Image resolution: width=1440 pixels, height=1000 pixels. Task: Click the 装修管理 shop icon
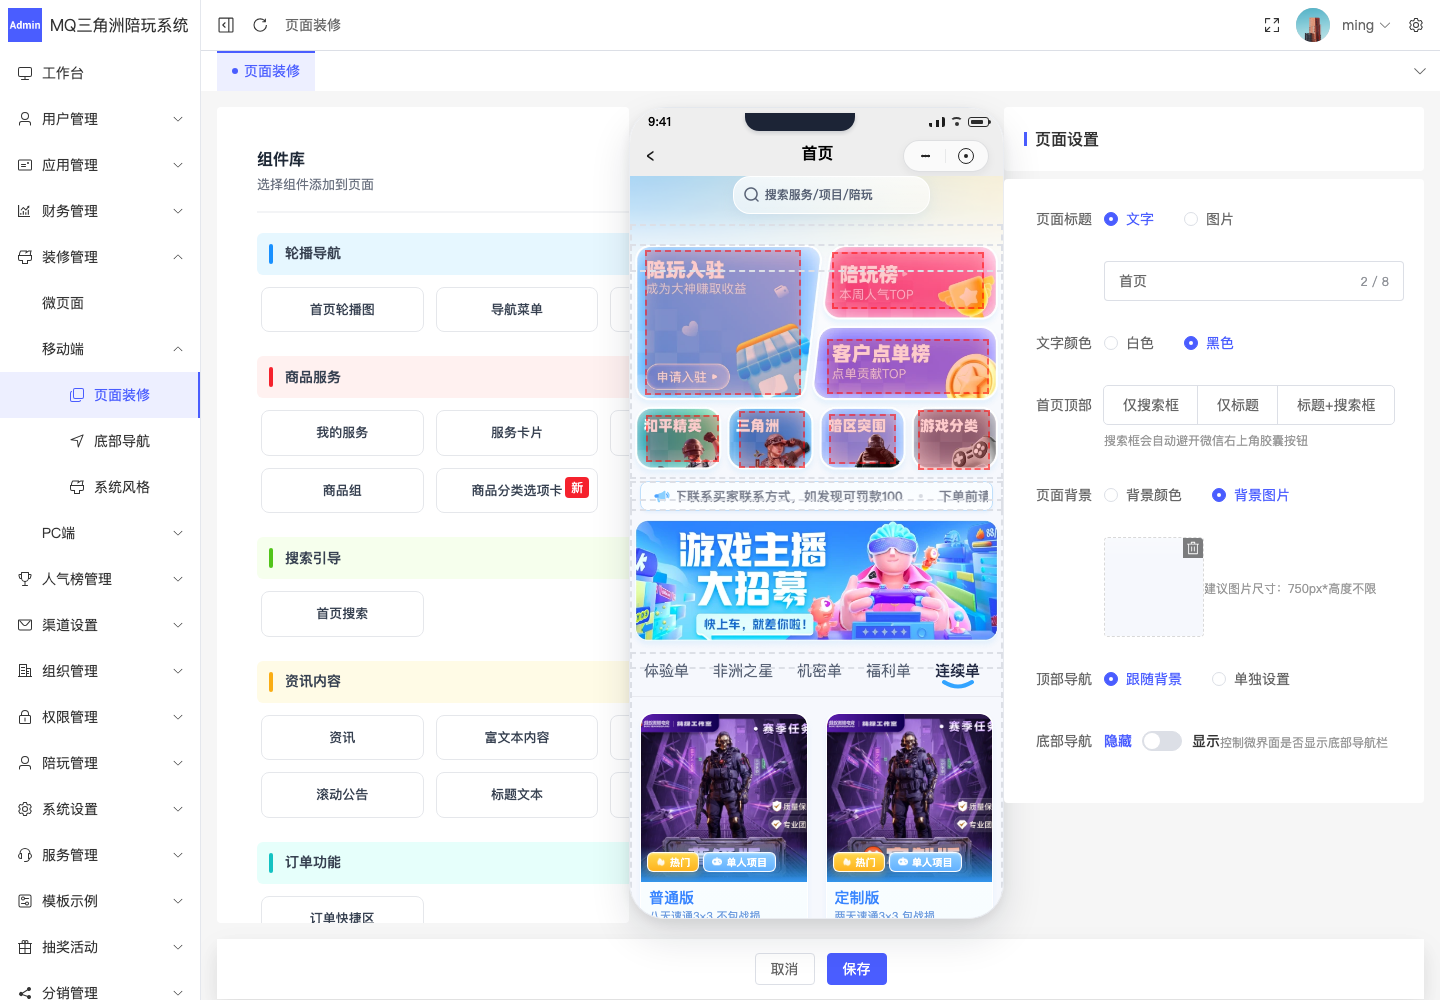[25, 257]
